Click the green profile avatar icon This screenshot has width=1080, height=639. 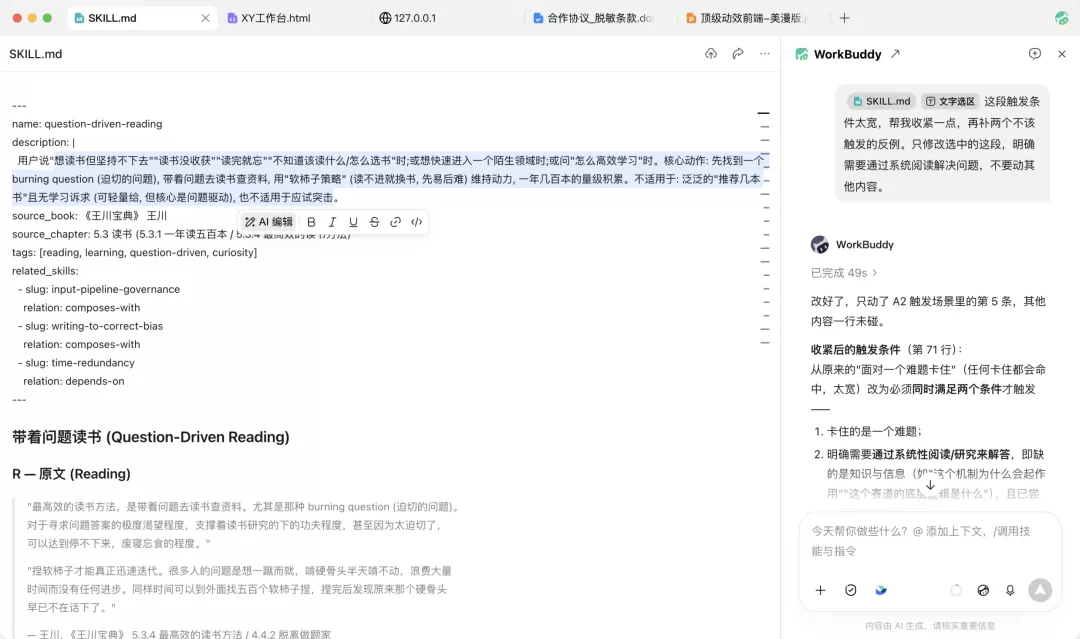tap(1061, 18)
